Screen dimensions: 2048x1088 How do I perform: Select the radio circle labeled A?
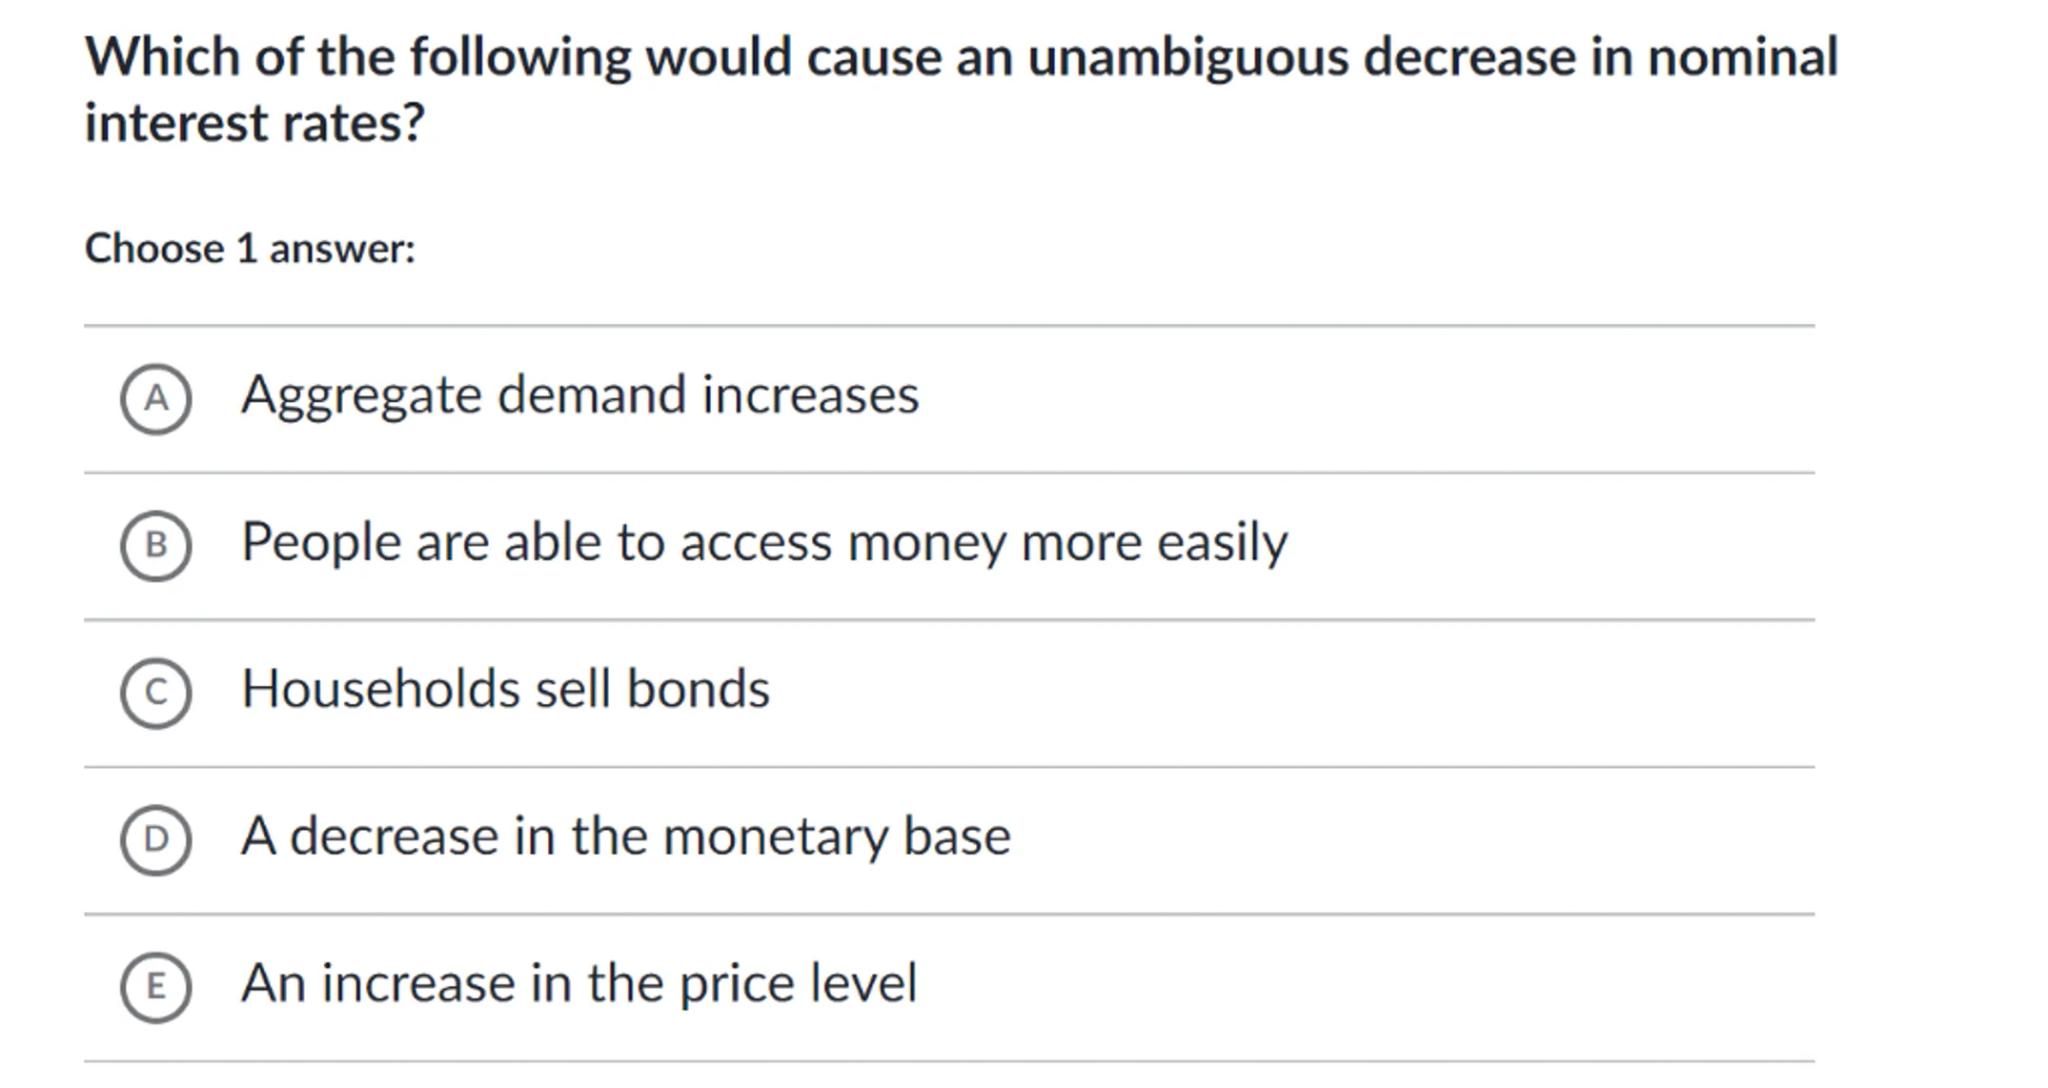pos(156,399)
